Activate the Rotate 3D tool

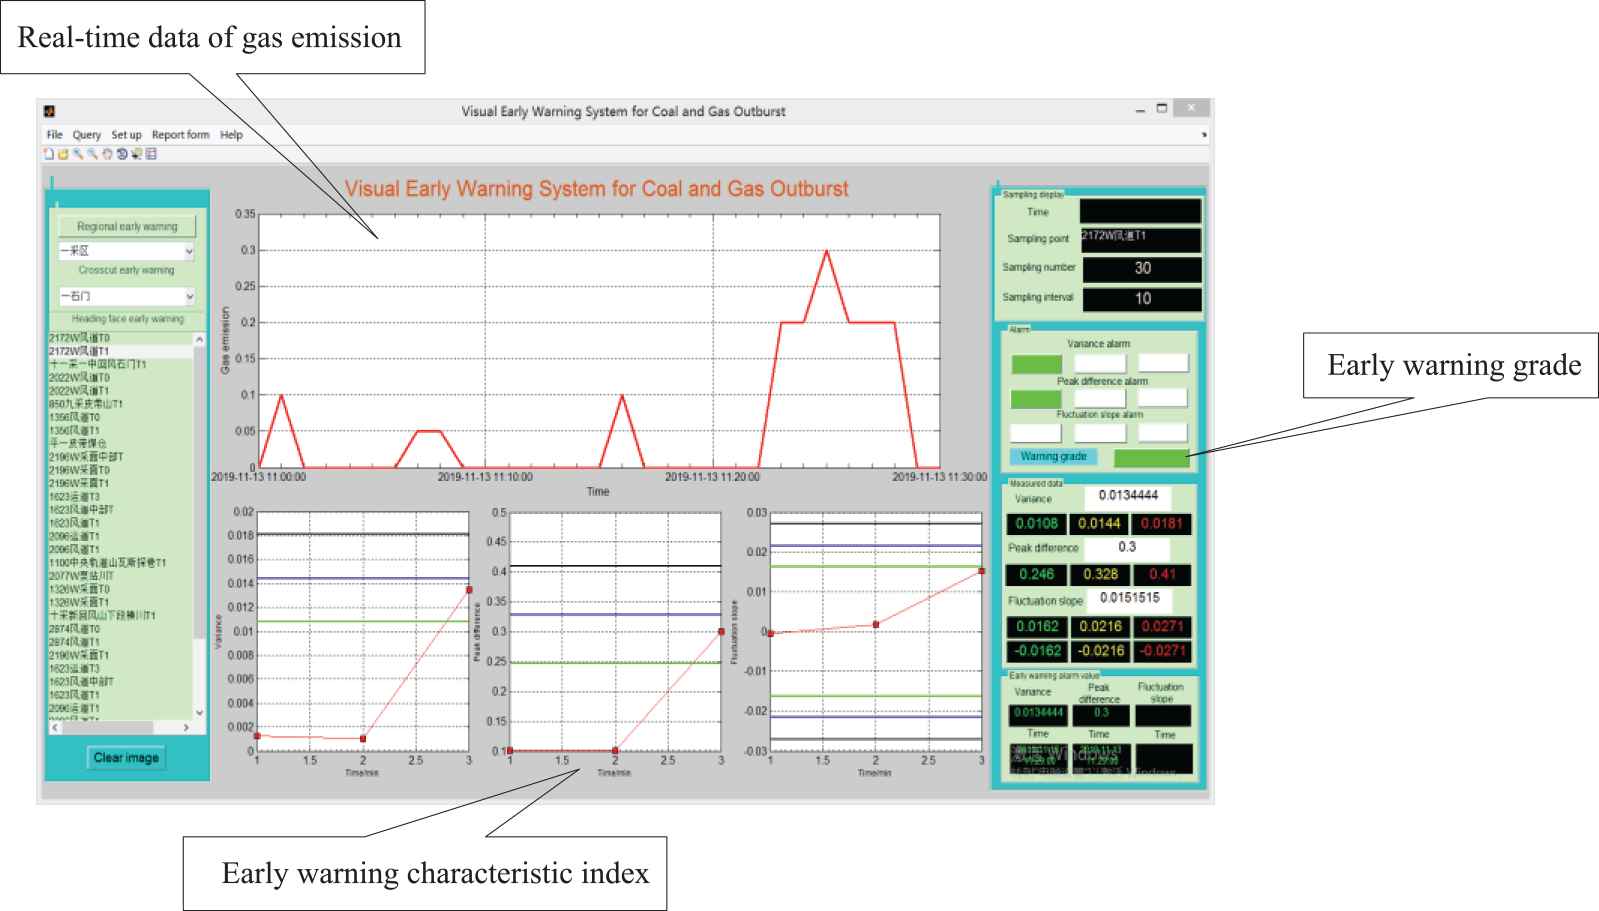122,154
